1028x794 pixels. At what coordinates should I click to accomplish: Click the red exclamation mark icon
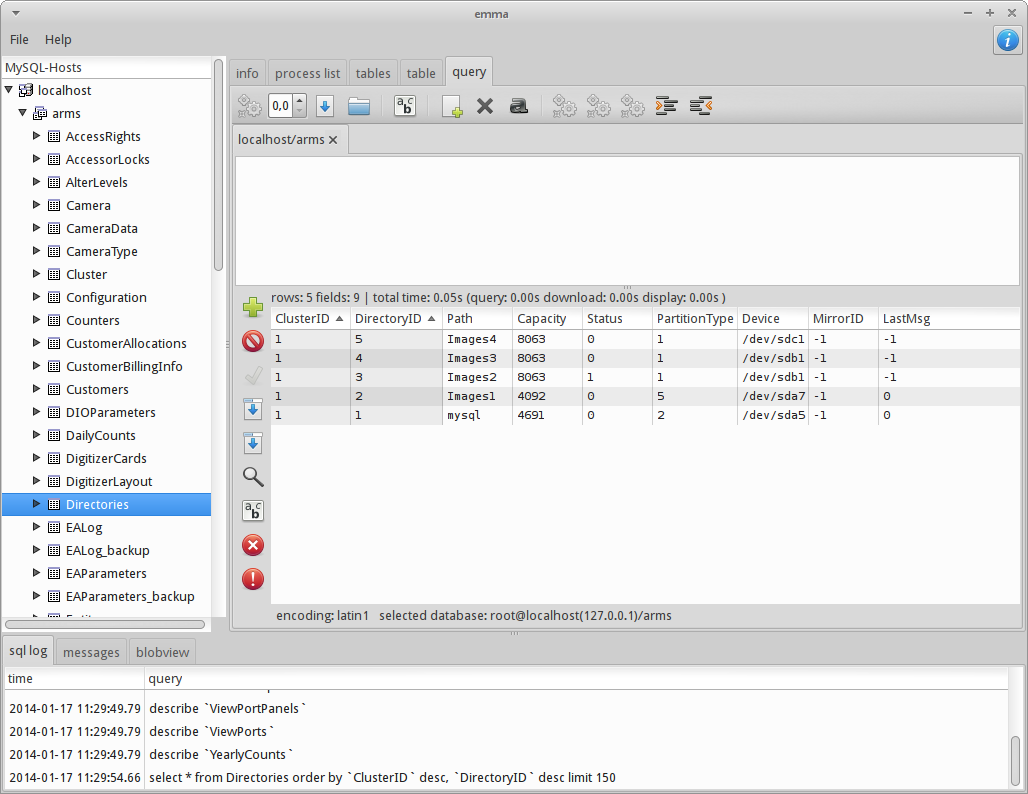252,579
